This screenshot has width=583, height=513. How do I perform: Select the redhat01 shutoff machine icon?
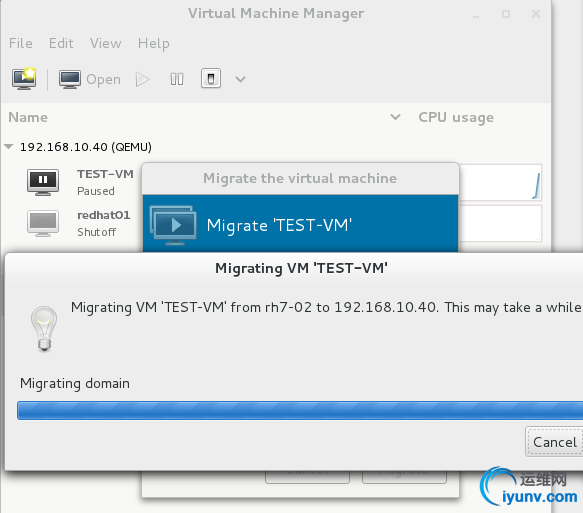(x=43, y=223)
